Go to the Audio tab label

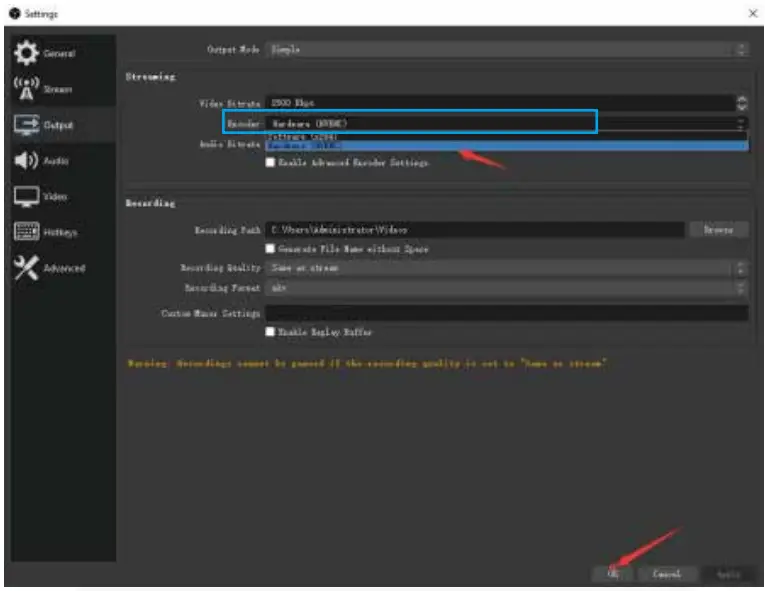[x=56, y=161]
